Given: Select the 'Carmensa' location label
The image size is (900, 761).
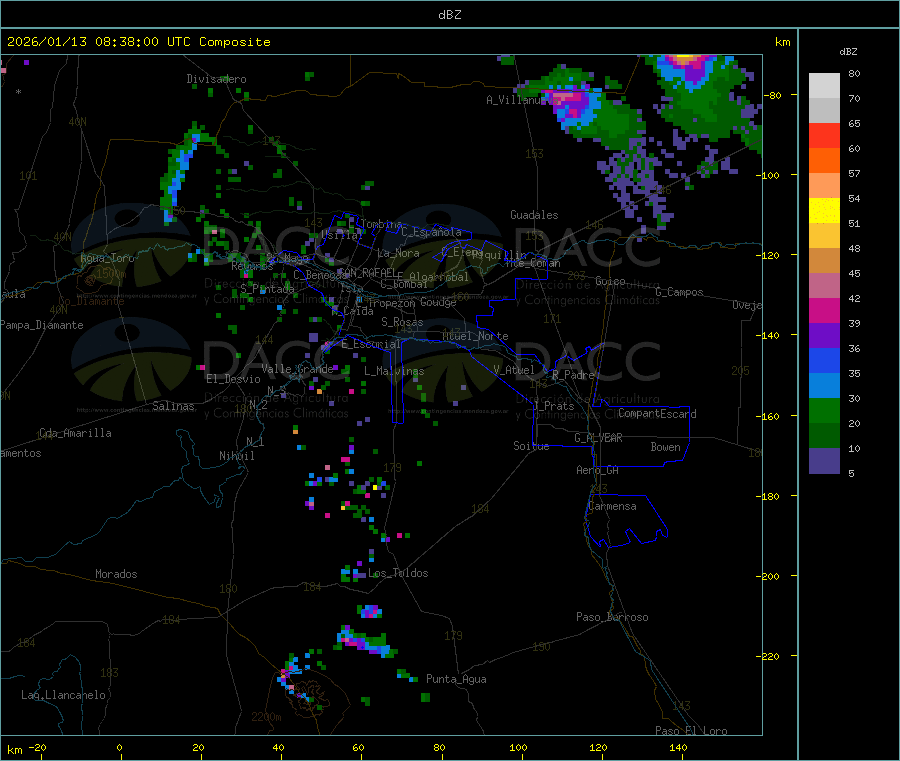Looking at the screenshot, I should point(612,506).
